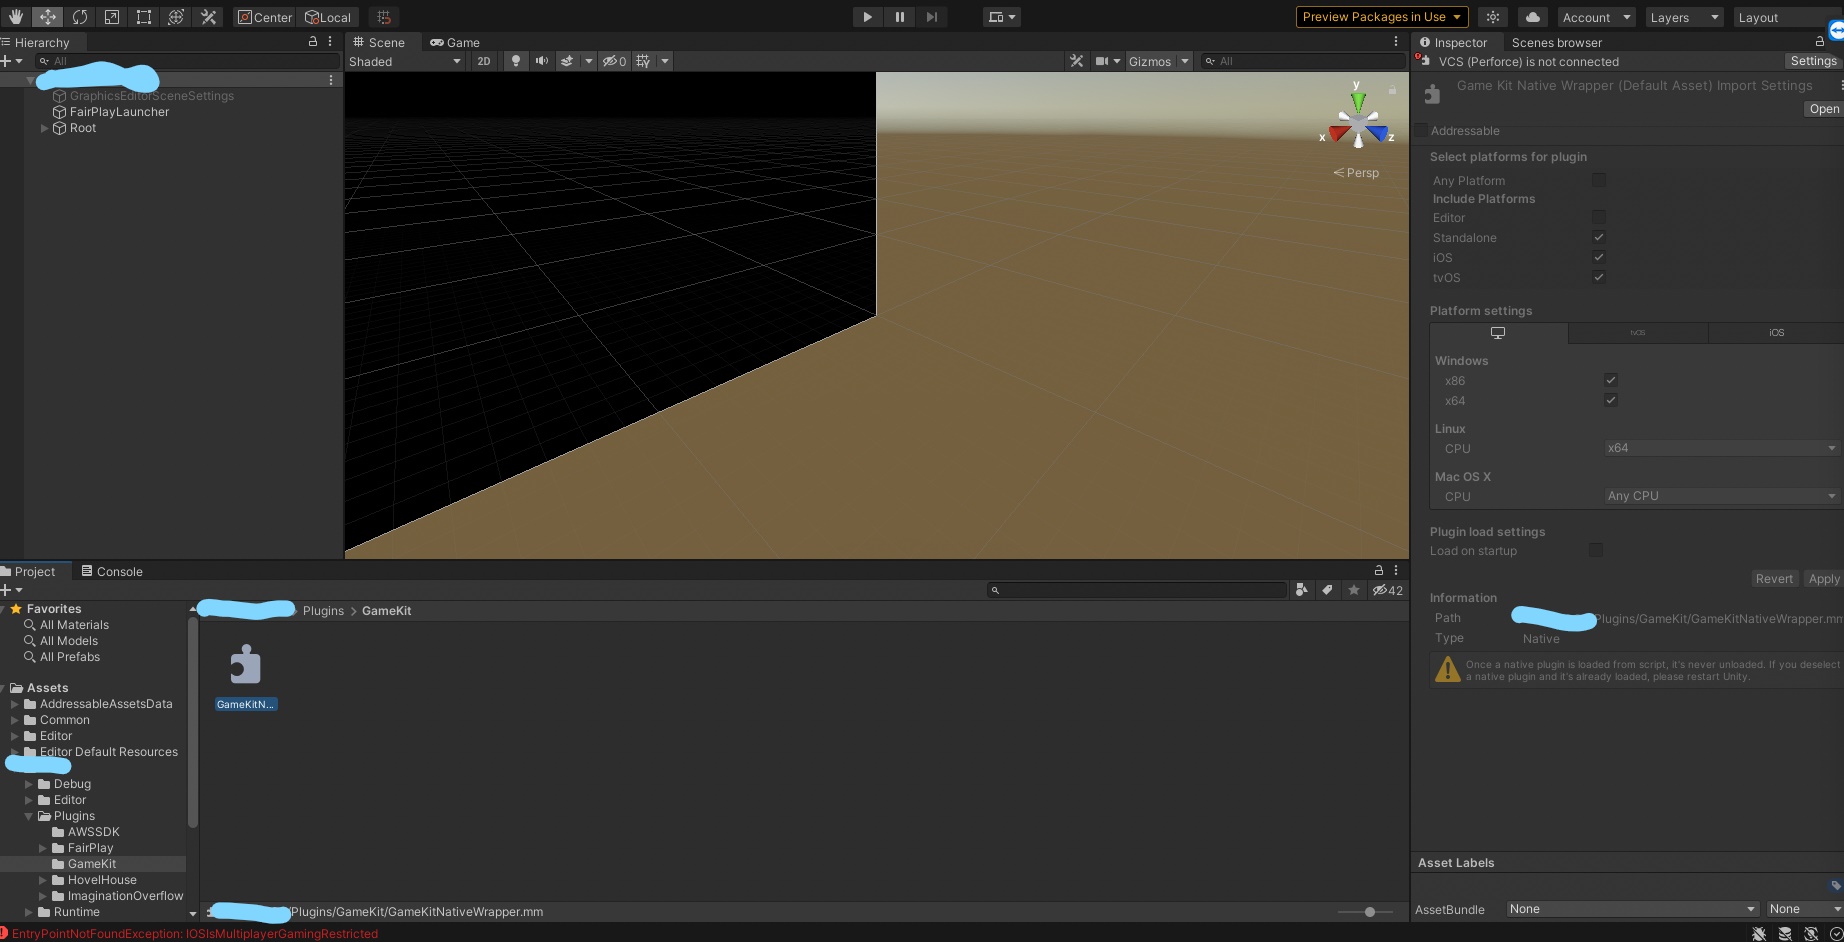Expand the FairPlay folder
Viewport: 1844px width, 942px height.
click(x=43, y=848)
